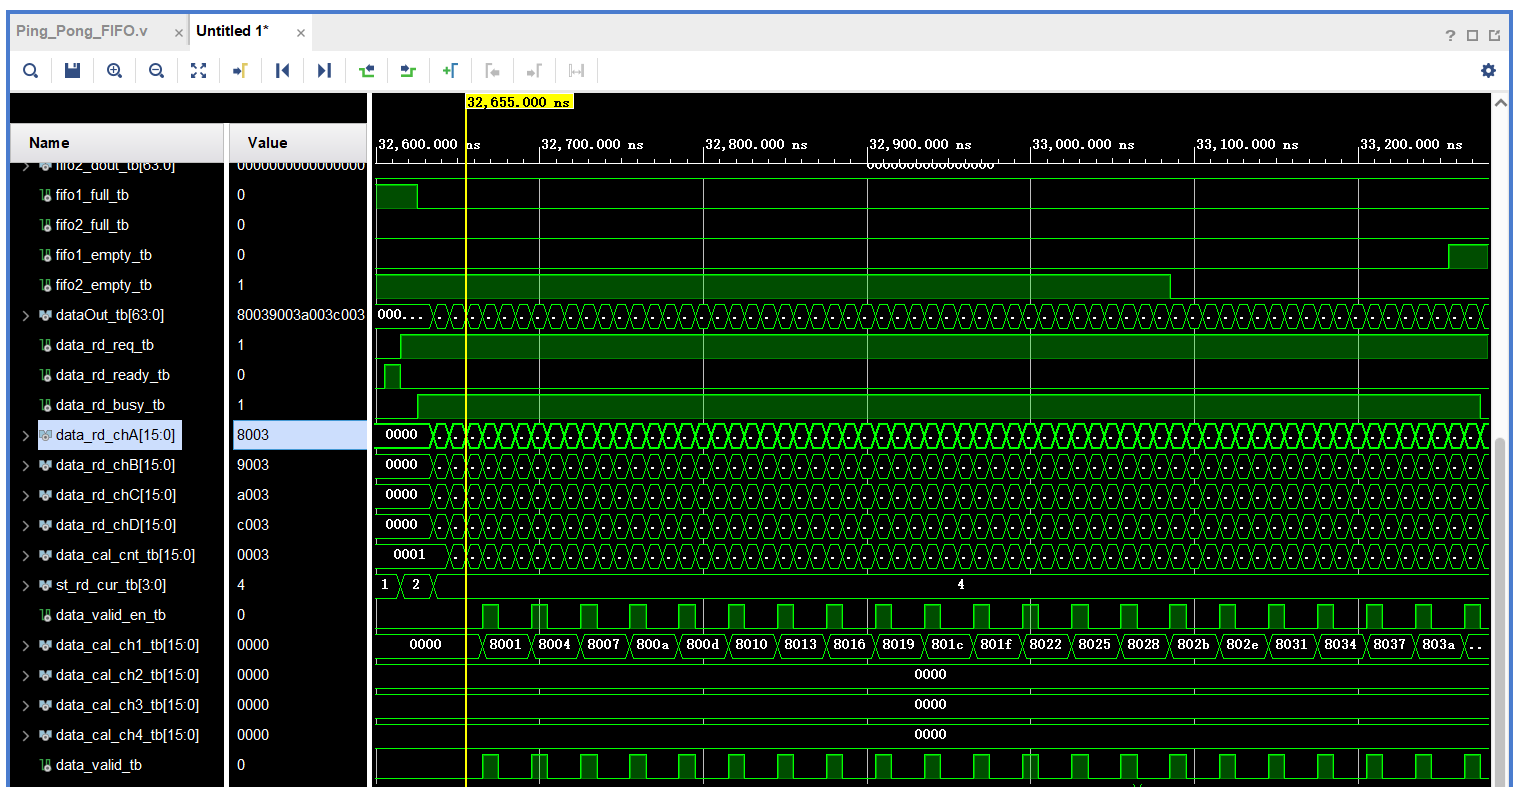The height and width of the screenshot is (787, 1517).
Task: Click value 8003900​3a003c003 of dataOut_tb
Action: pos(301,315)
